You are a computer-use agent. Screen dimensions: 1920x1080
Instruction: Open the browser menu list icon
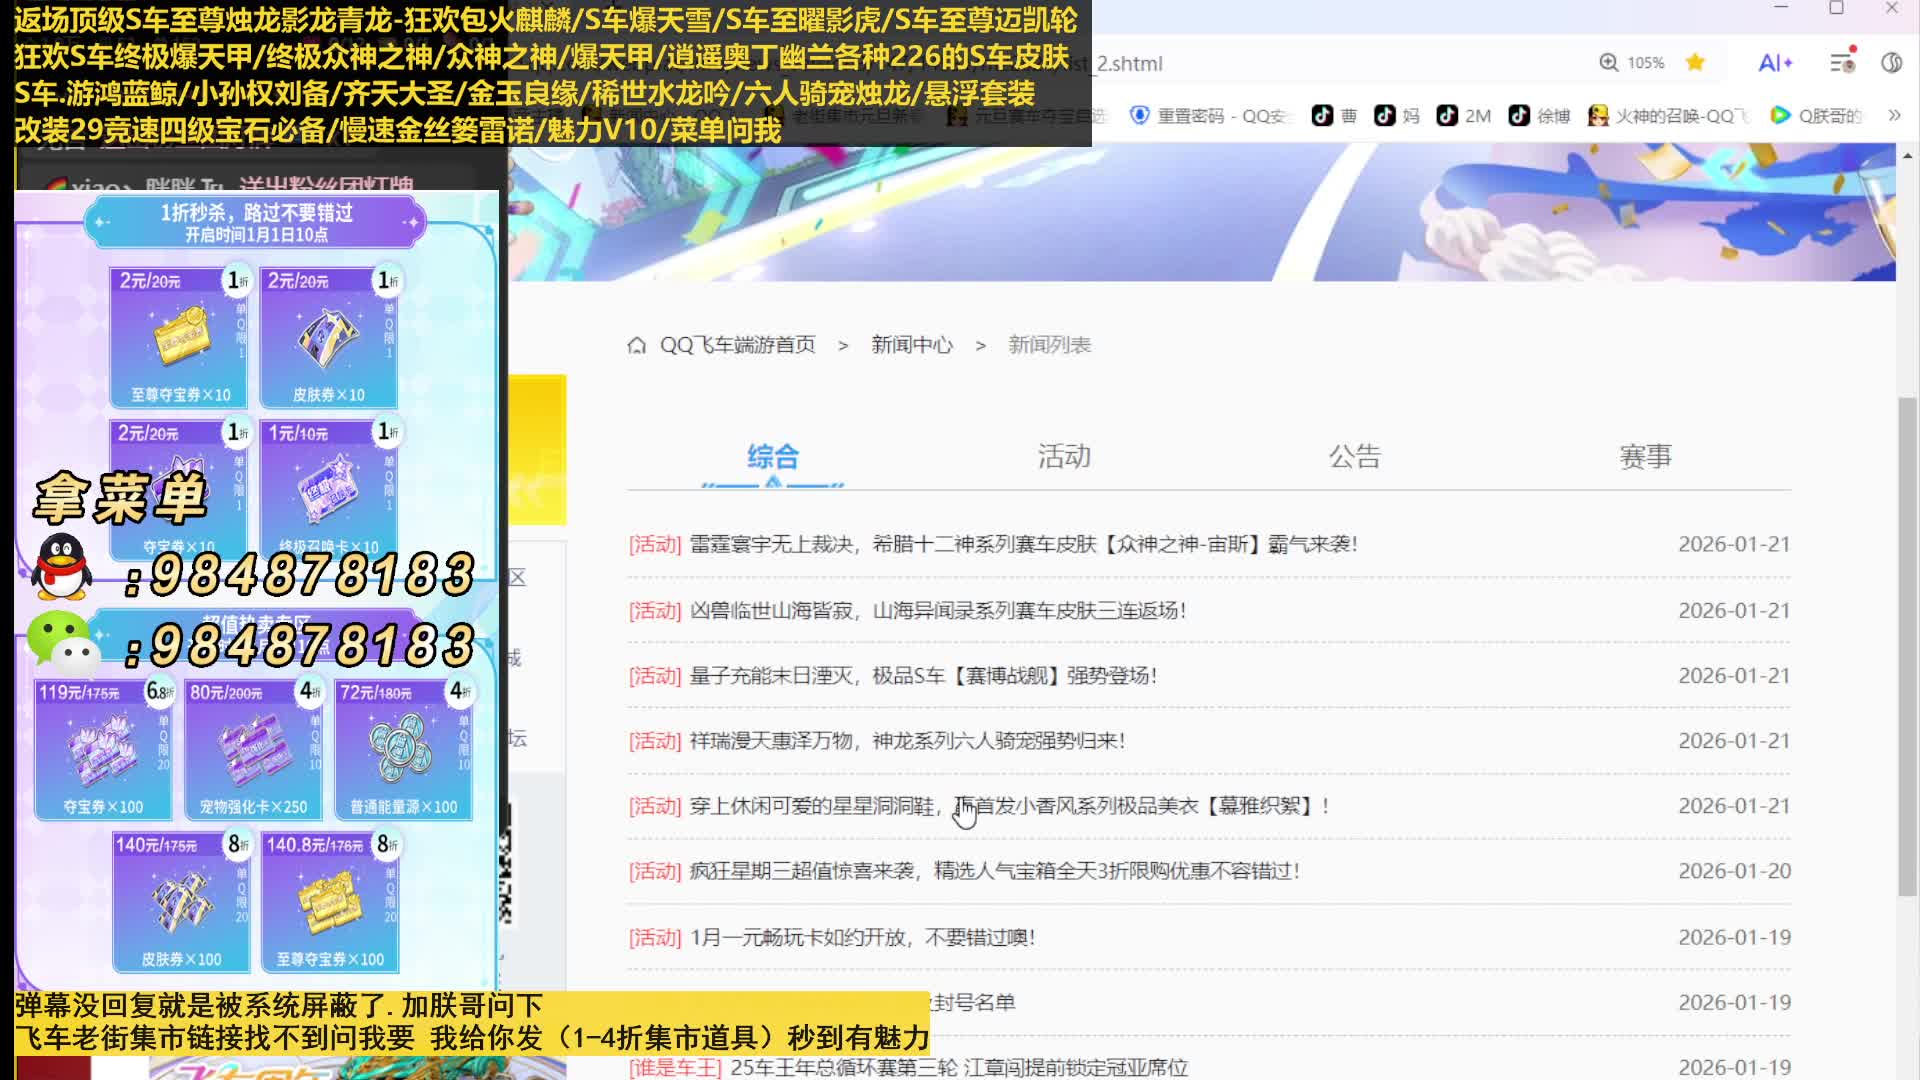[1842, 62]
